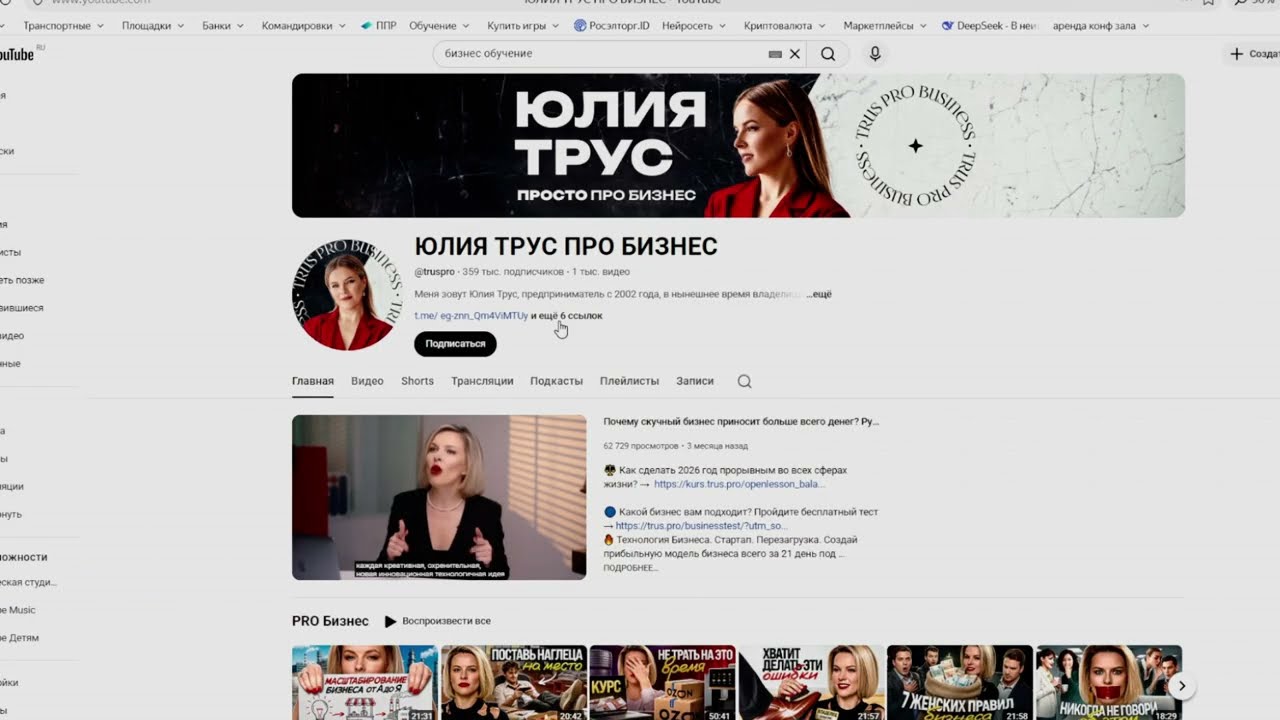Screen dimensions: 1280x720
Task: Open the t.me channel link
Action: [471, 316]
